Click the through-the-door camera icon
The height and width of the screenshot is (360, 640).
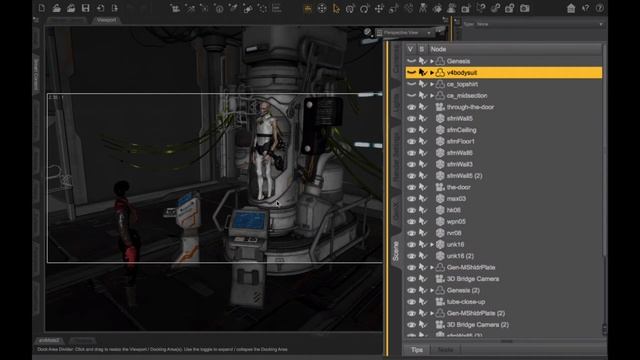point(440,107)
